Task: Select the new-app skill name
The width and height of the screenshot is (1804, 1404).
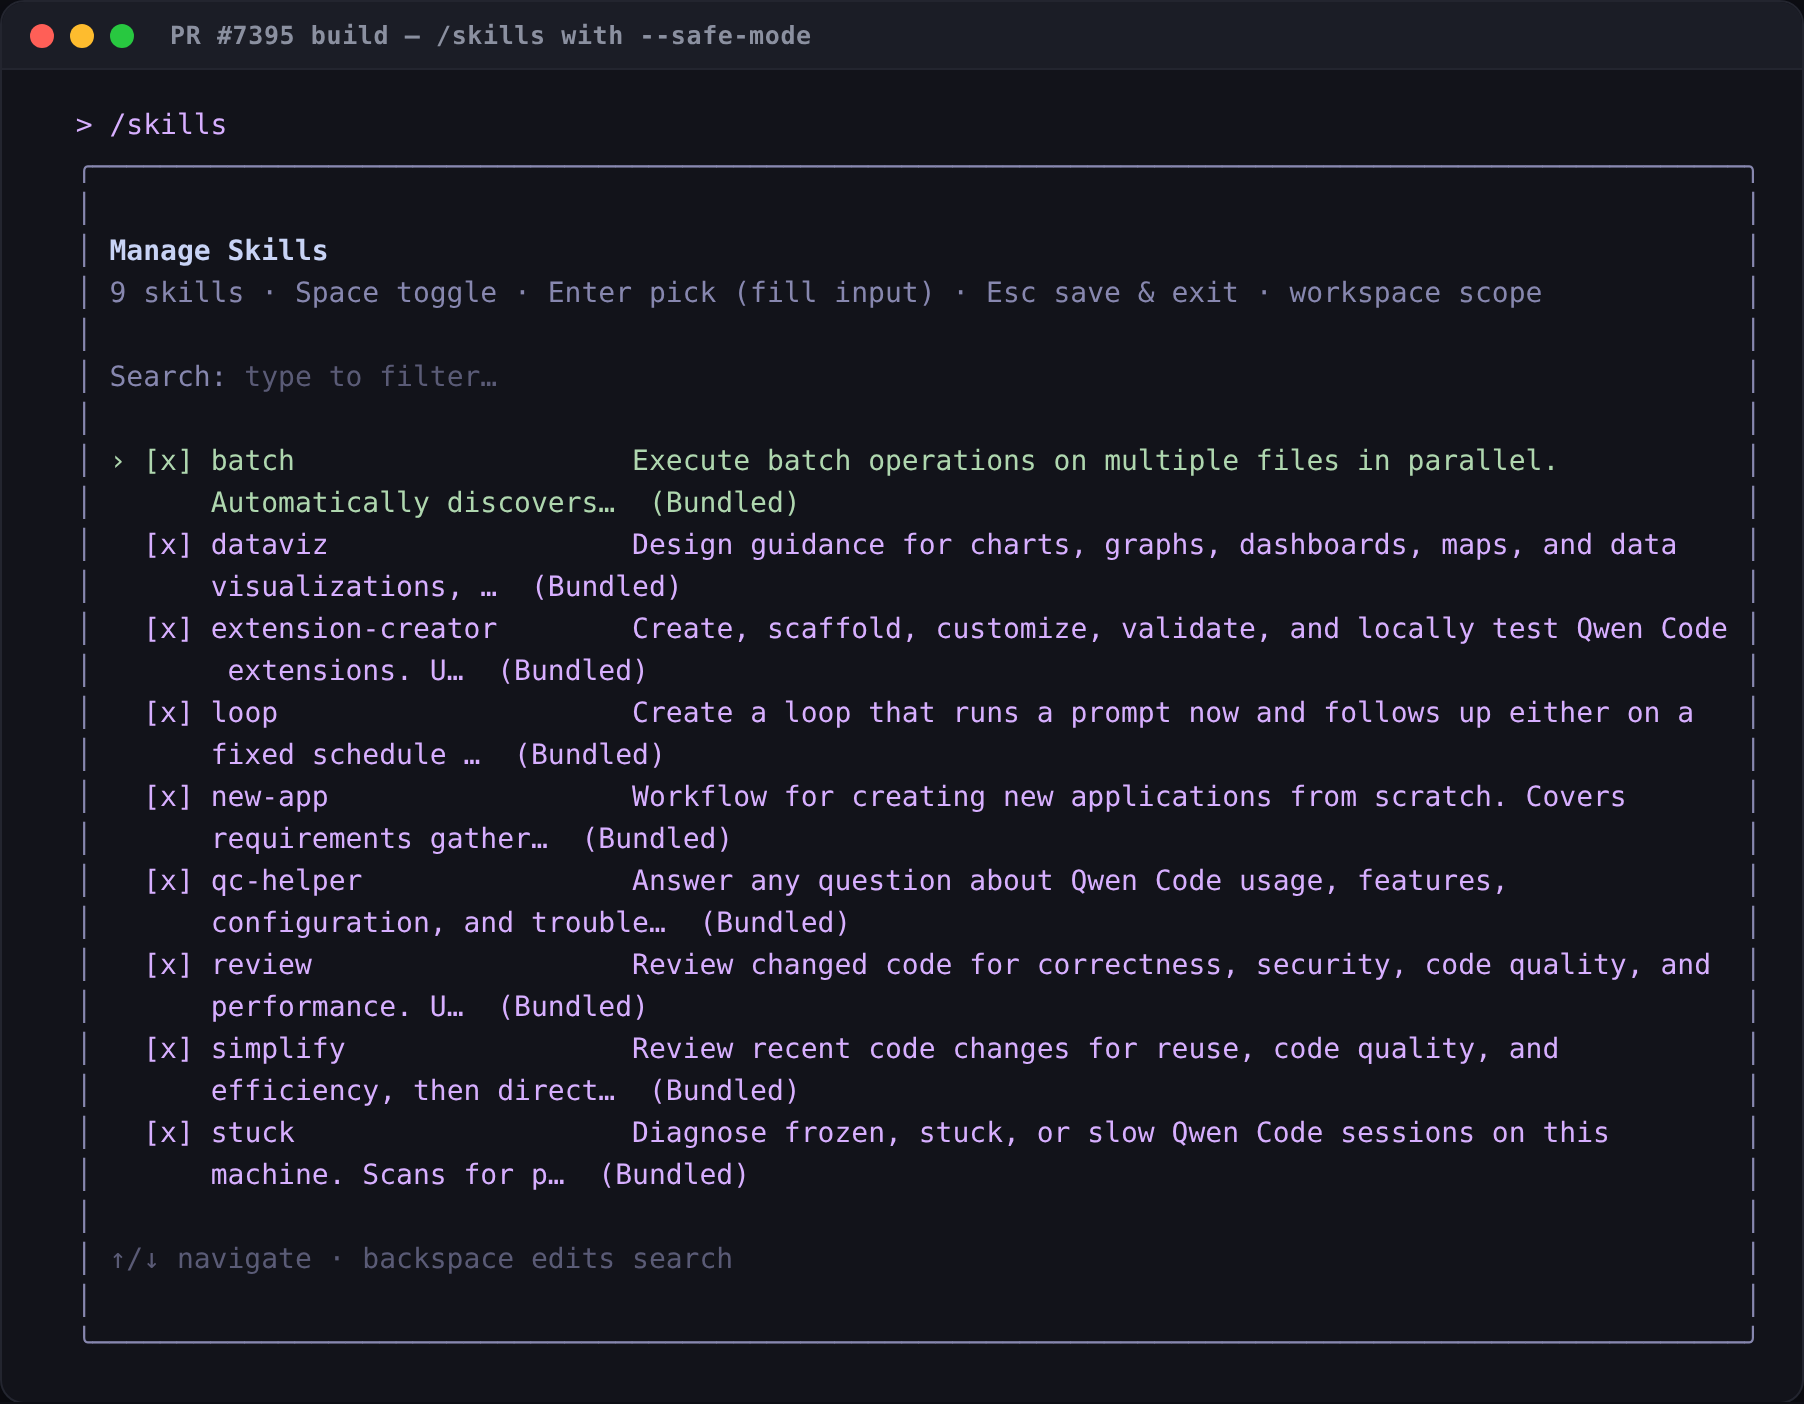Action: 270,797
